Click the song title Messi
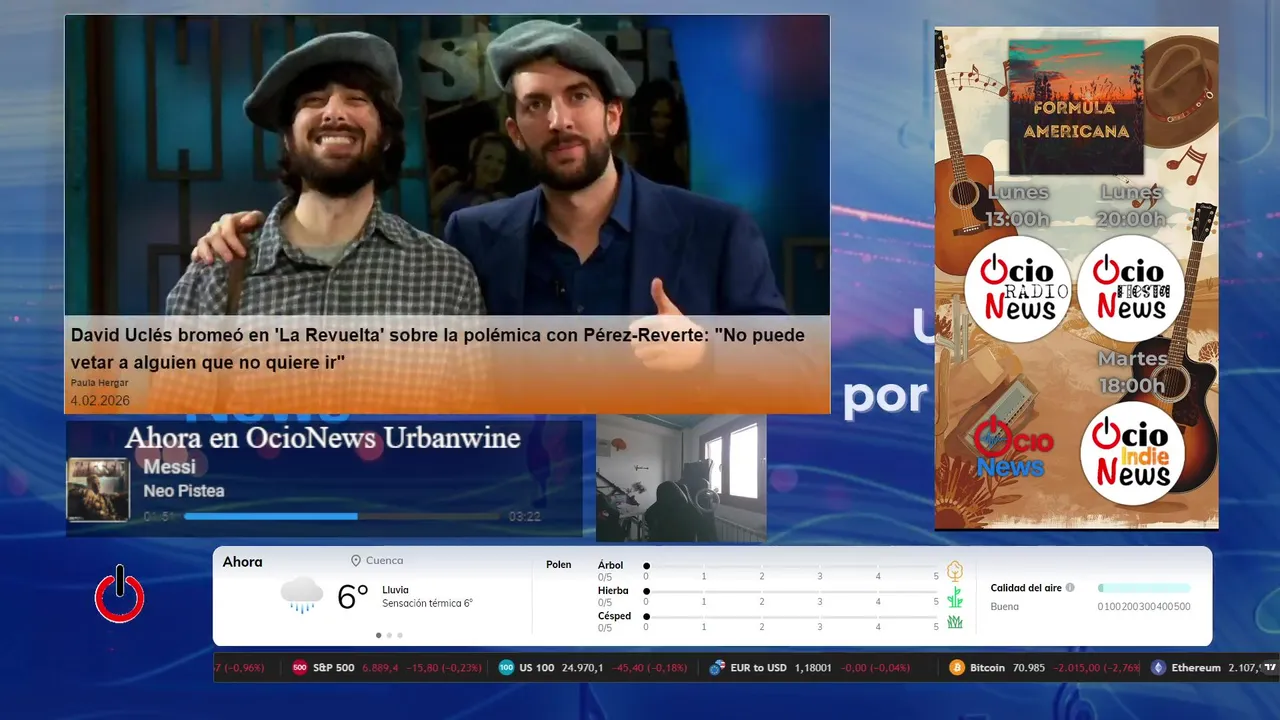Image resolution: width=1280 pixels, height=720 pixels. coord(170,467)
